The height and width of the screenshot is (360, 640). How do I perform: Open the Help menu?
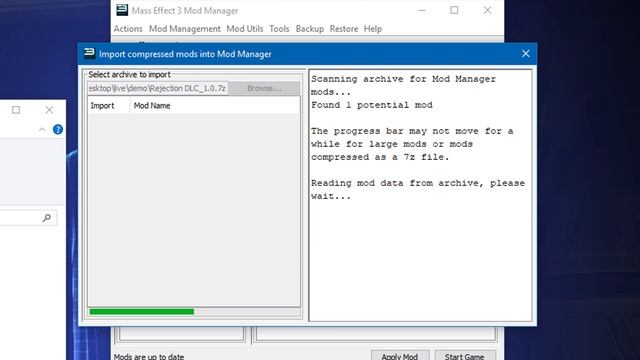[x=373, y=29]
